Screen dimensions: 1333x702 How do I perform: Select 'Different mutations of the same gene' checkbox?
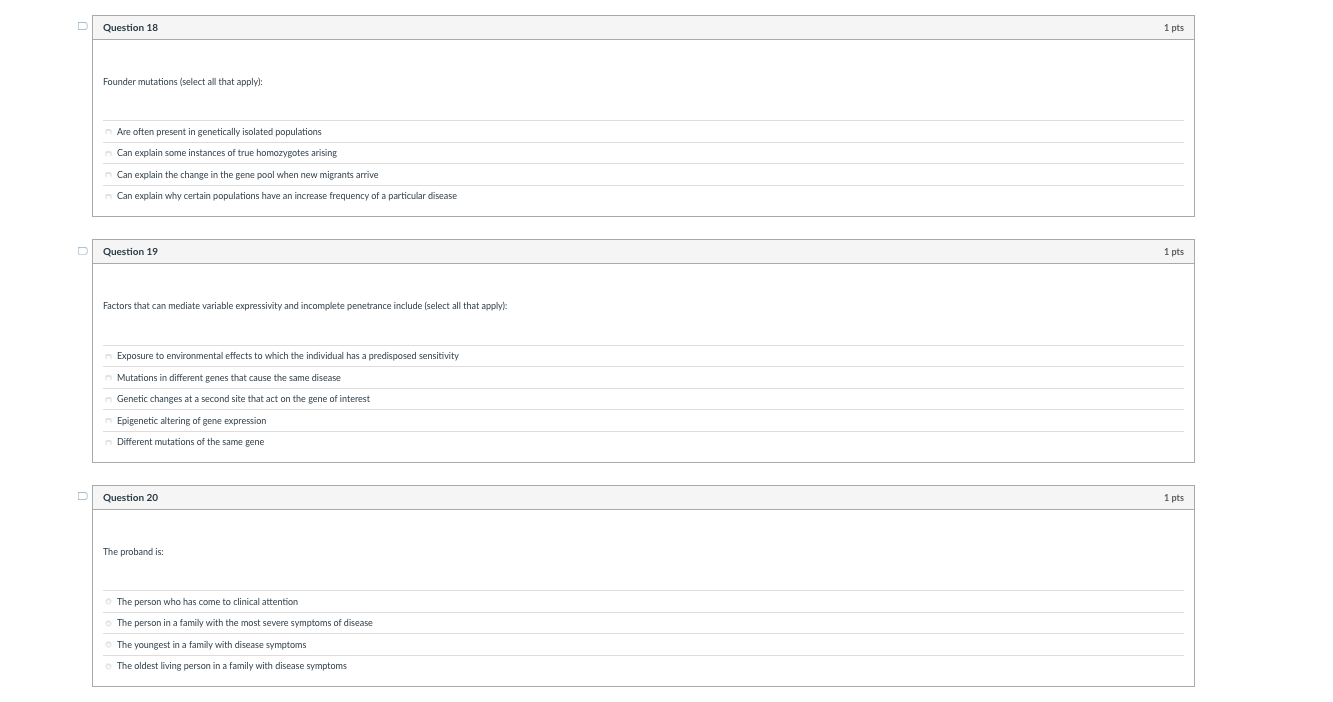[x=108, y=443]
